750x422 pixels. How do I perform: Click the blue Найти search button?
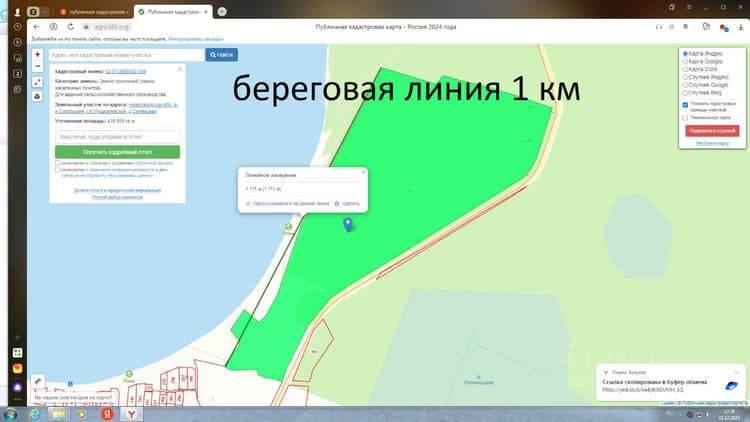pyautogui.click(x=221, y=55)
